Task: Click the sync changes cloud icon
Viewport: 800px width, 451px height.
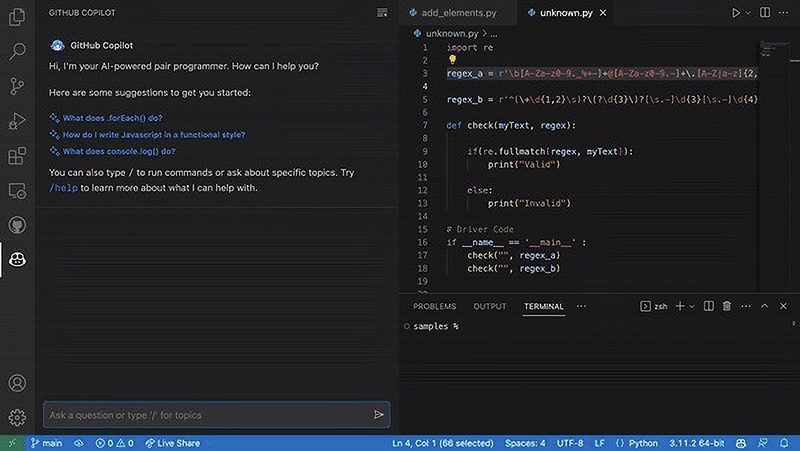Action: pyautogui.click(x=79, y=443)
